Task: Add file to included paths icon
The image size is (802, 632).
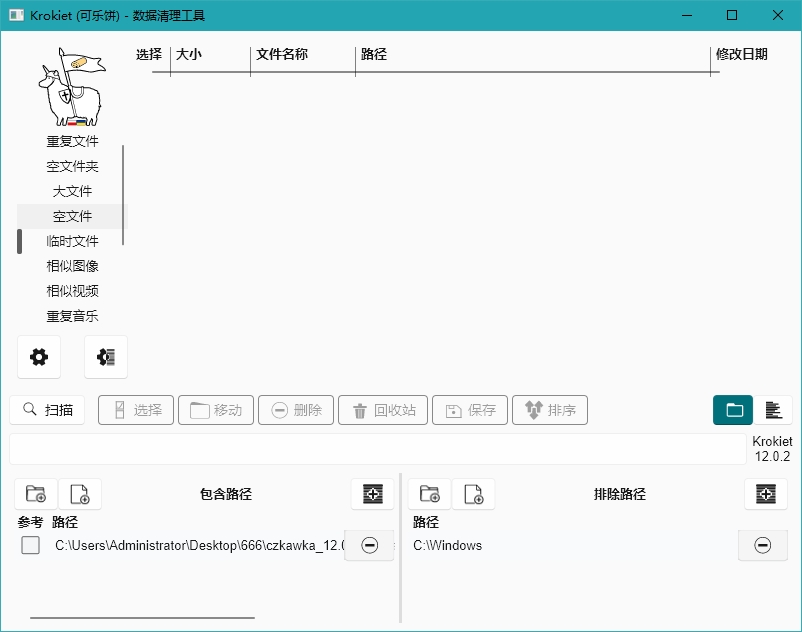Action: [x=80, y=494]
